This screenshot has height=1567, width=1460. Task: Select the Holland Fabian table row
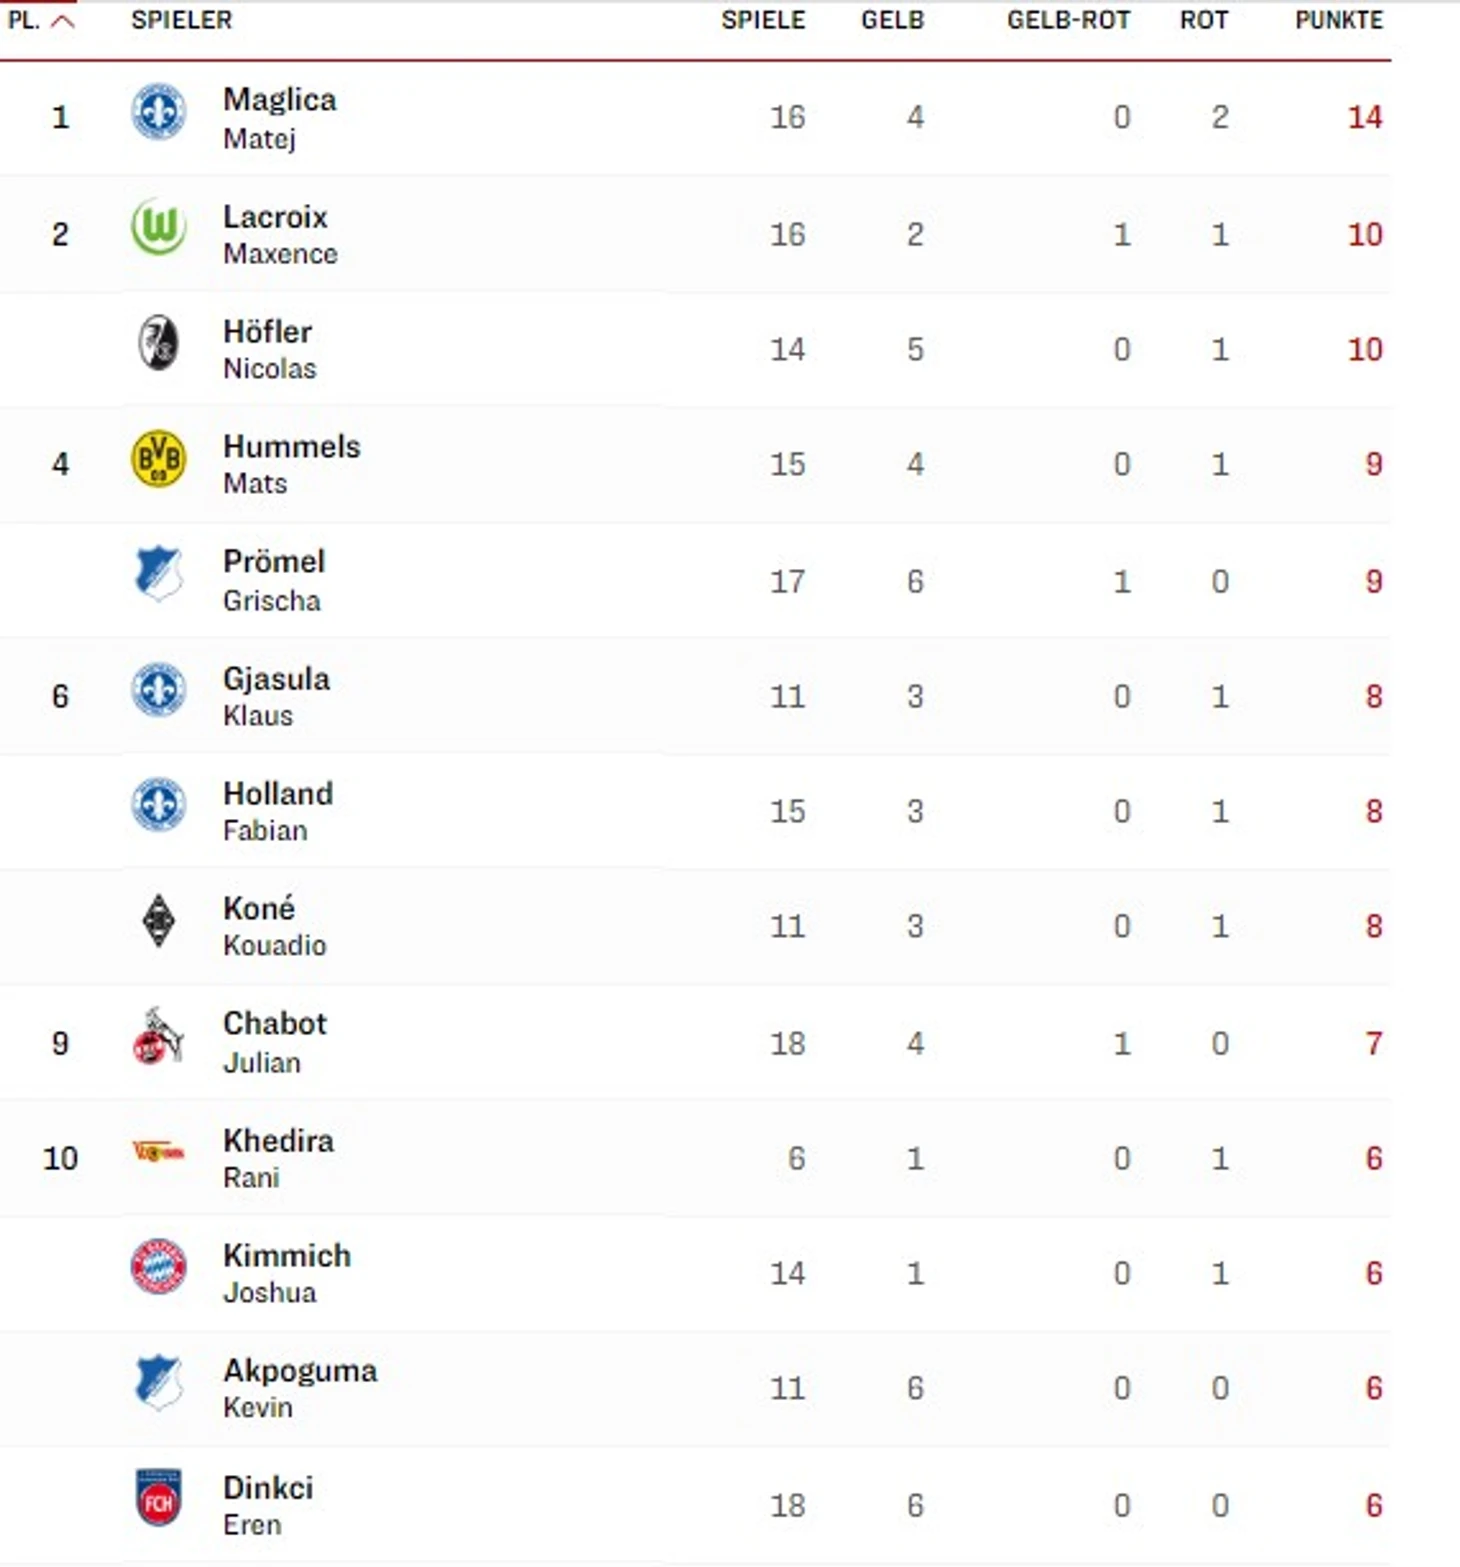pyautogui.click(x=695, y=811)
